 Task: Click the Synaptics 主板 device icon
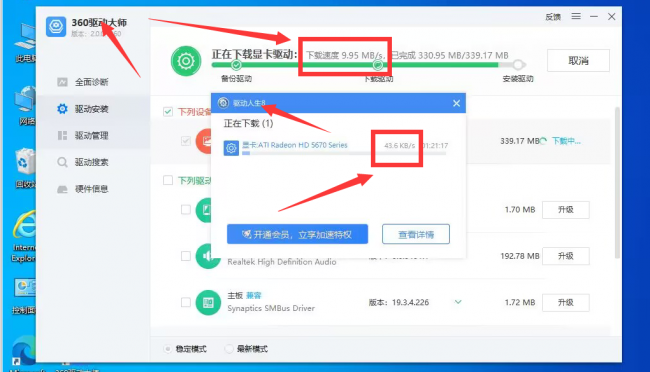point(208,303)
